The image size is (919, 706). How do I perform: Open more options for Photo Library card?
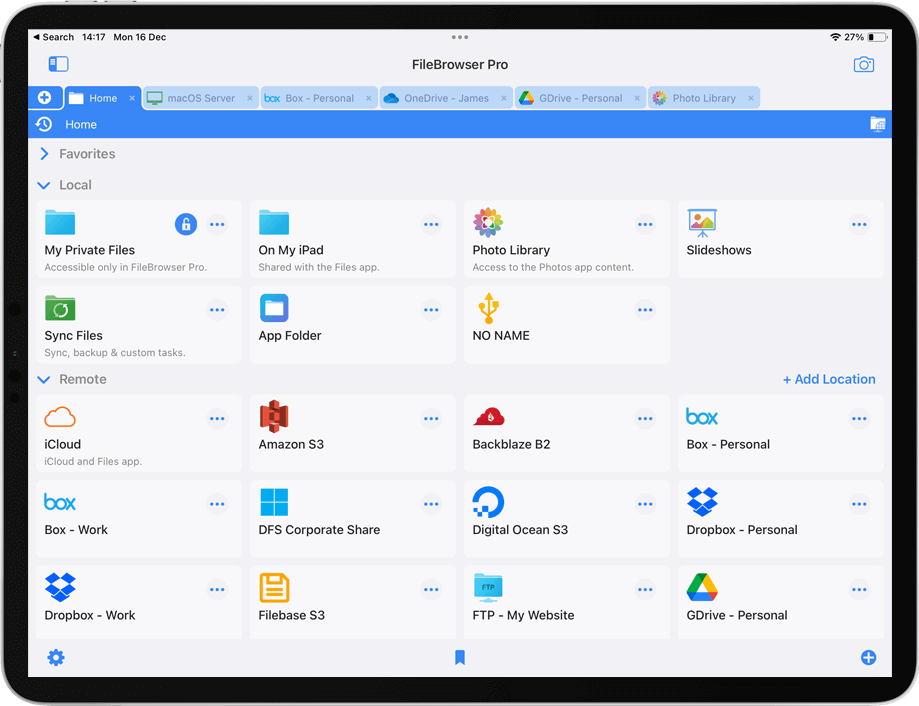point(645,224)
